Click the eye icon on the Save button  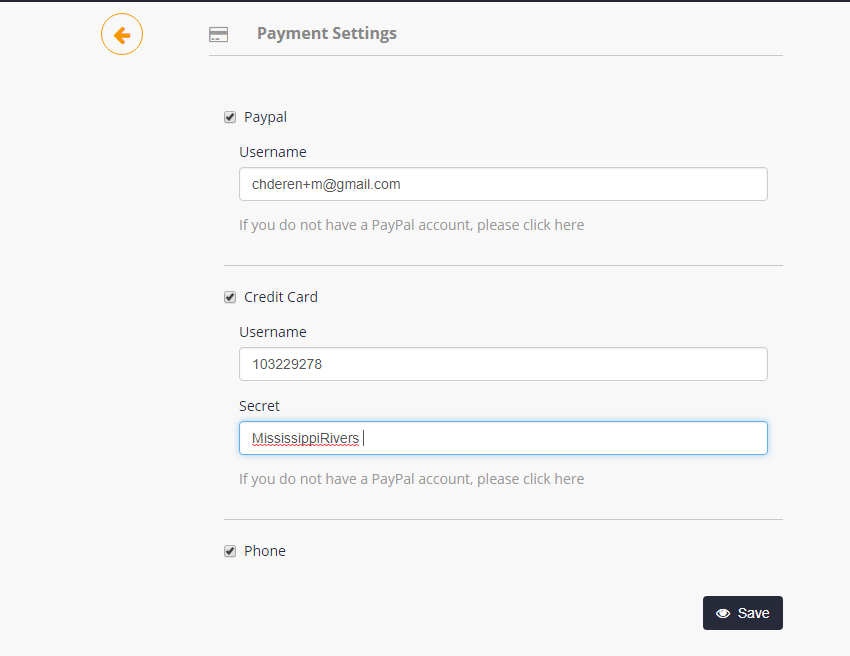coord(723,613)
